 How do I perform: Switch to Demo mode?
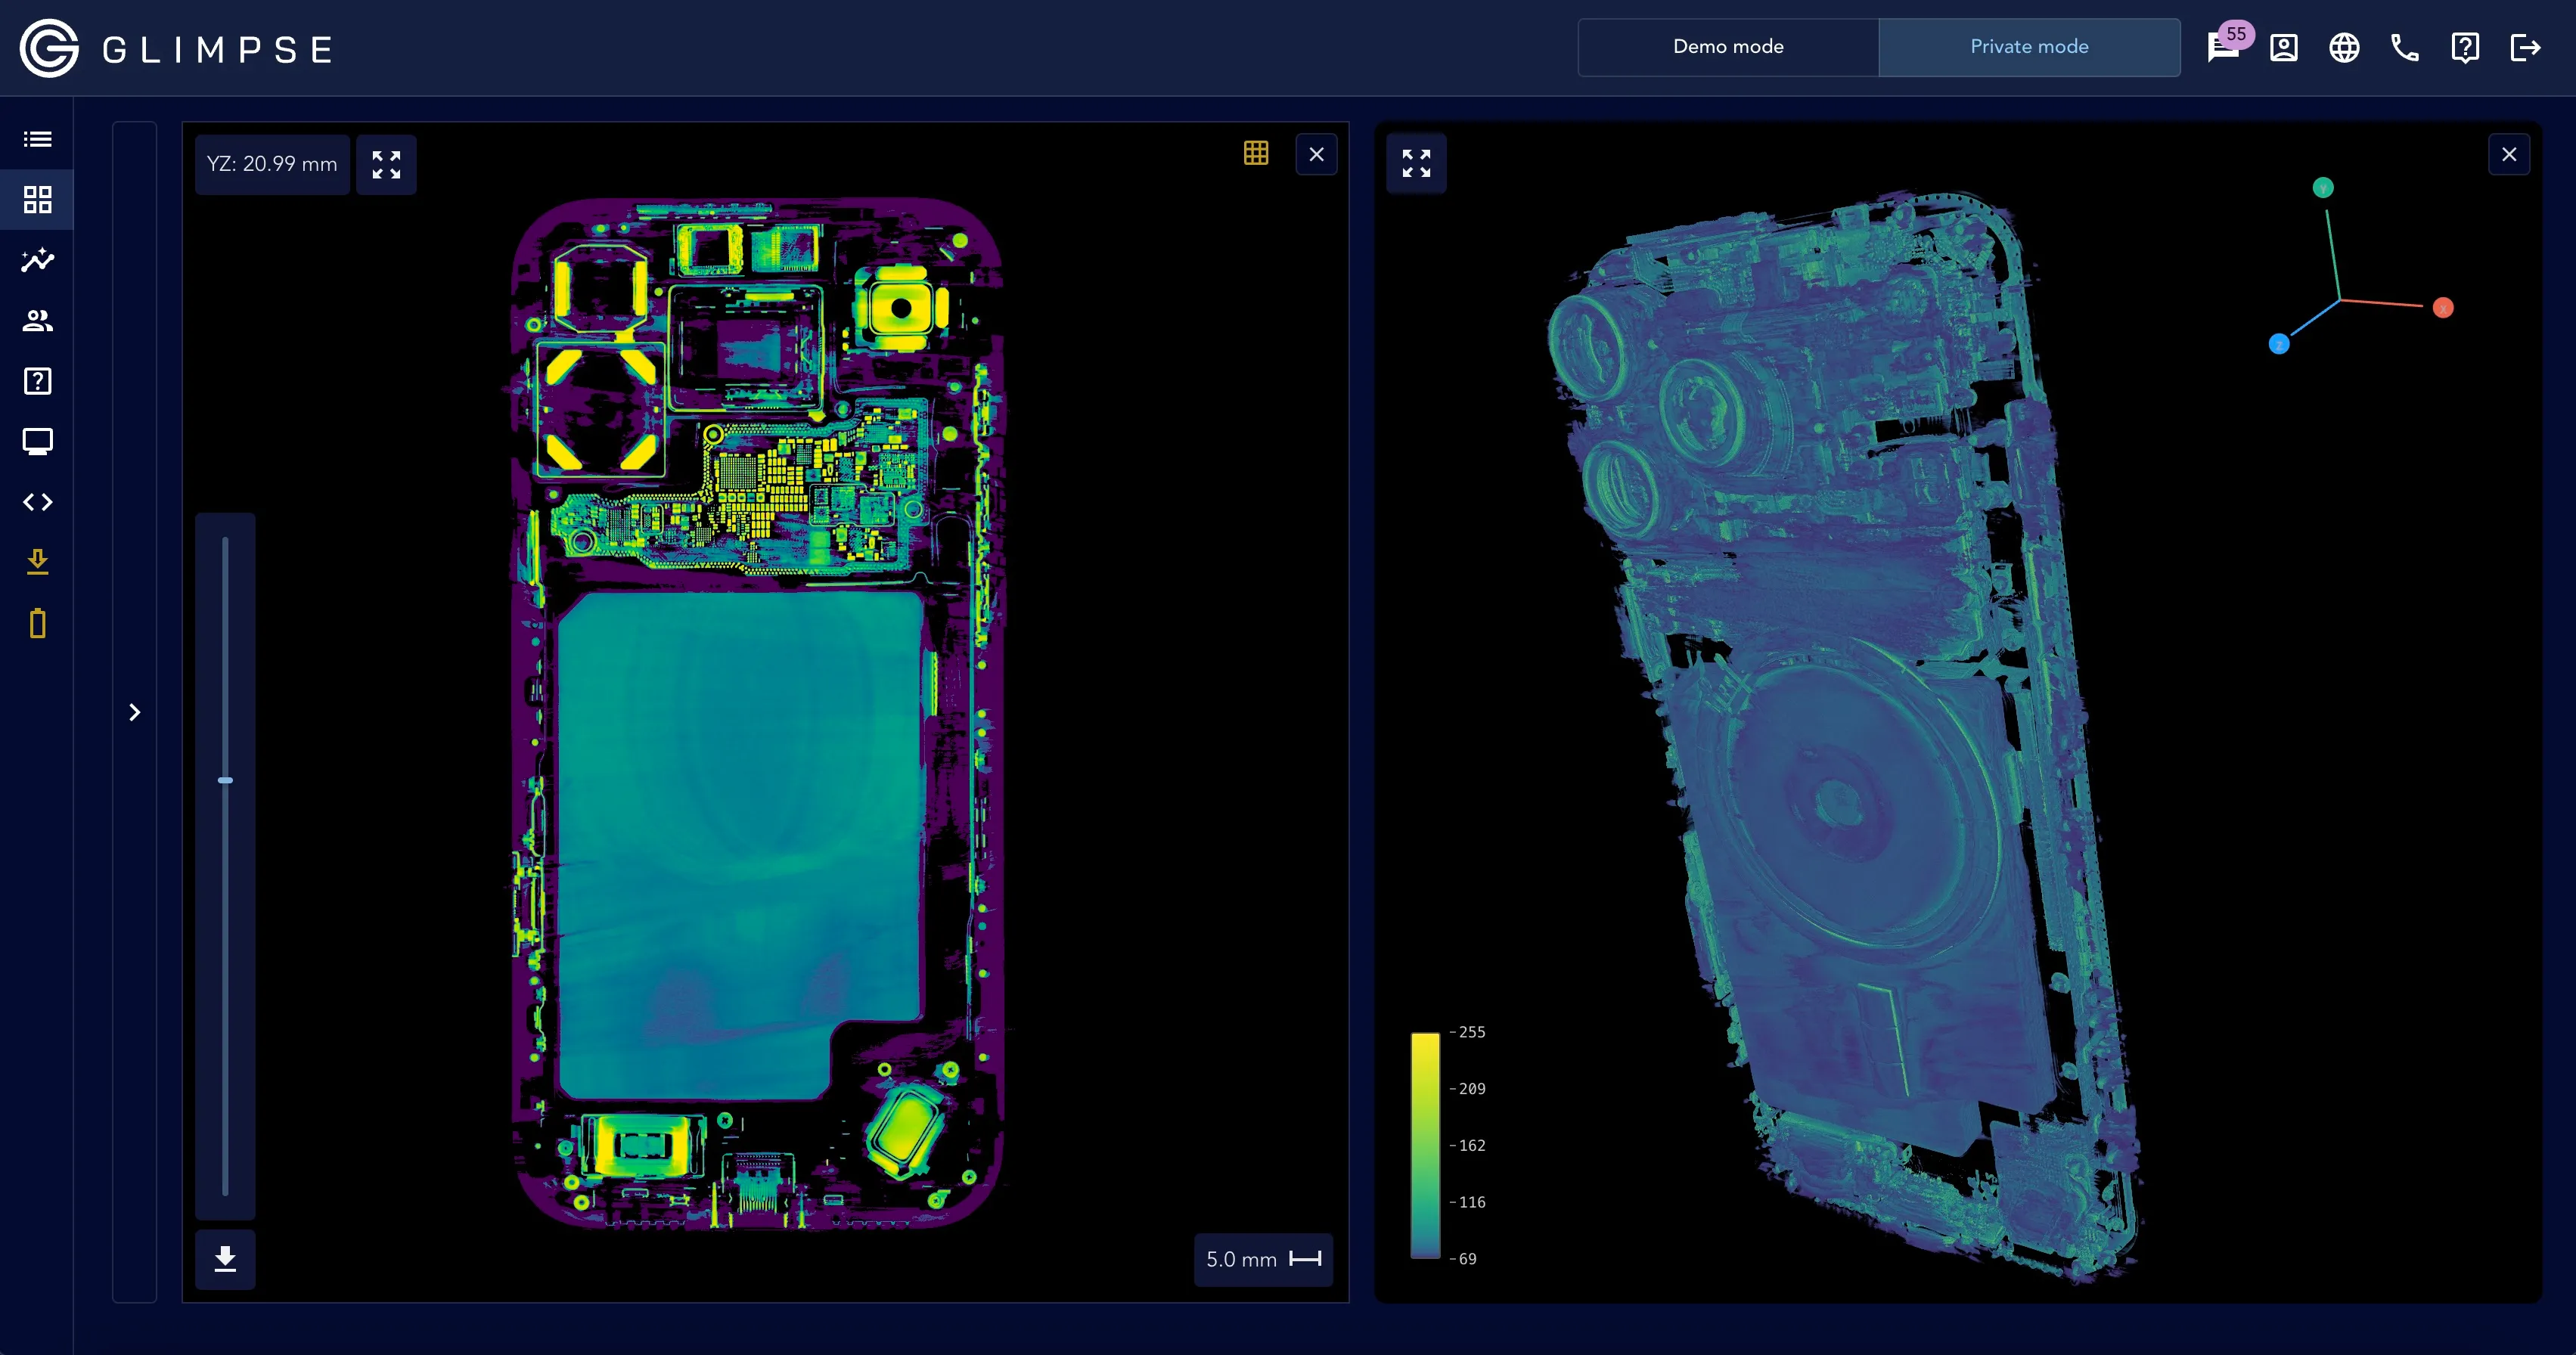click(1728, 46)
